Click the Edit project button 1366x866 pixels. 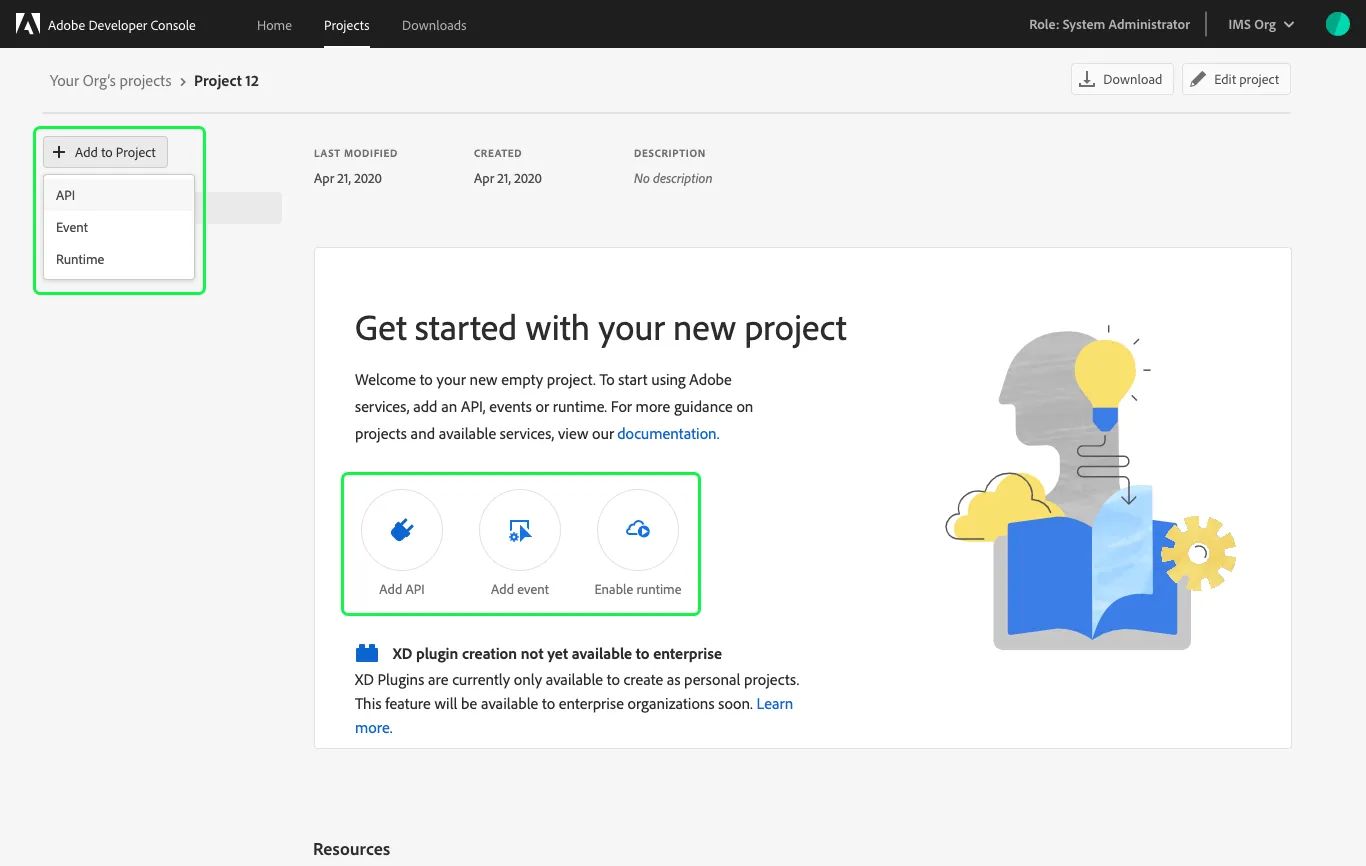tap(1236, 79)
